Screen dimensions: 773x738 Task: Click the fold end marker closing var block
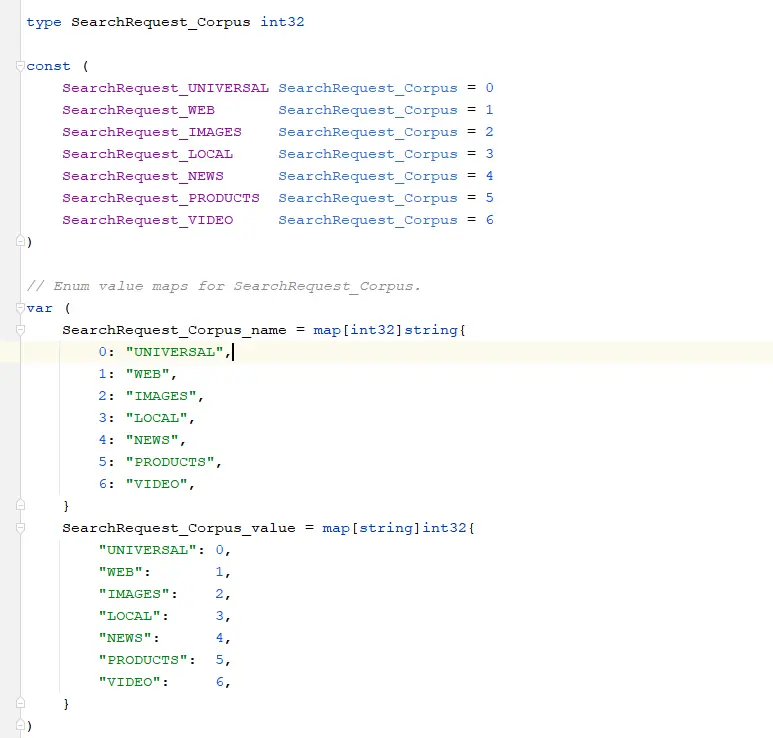click(20, 725)
